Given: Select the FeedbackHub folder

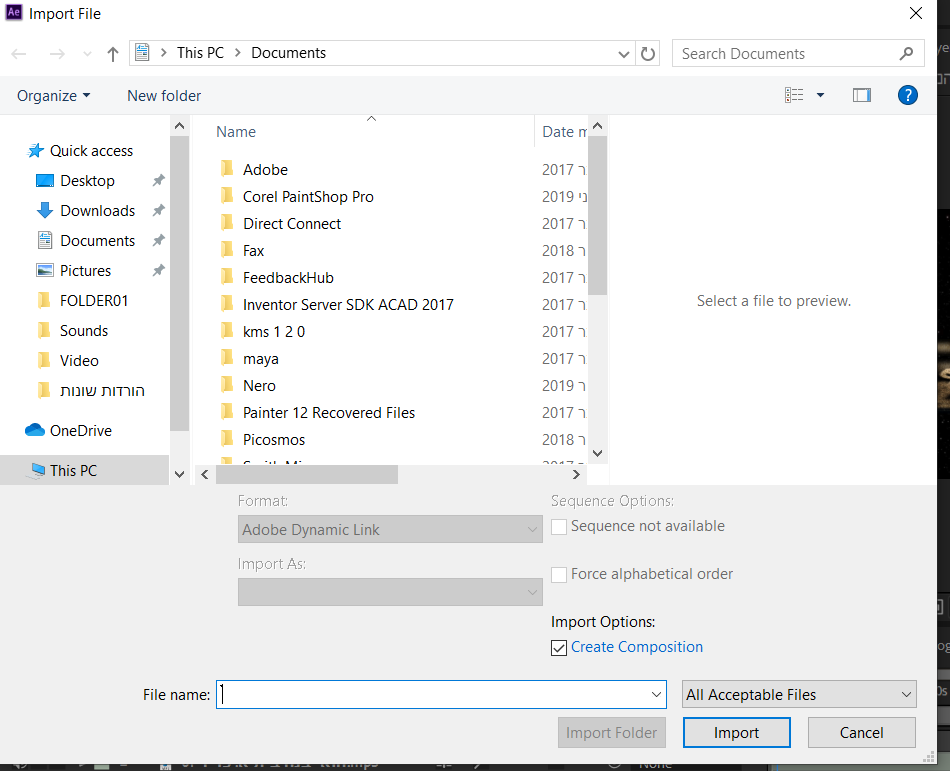Looking at the screenshot, I should pyautogui.click(x=288, y=278).
